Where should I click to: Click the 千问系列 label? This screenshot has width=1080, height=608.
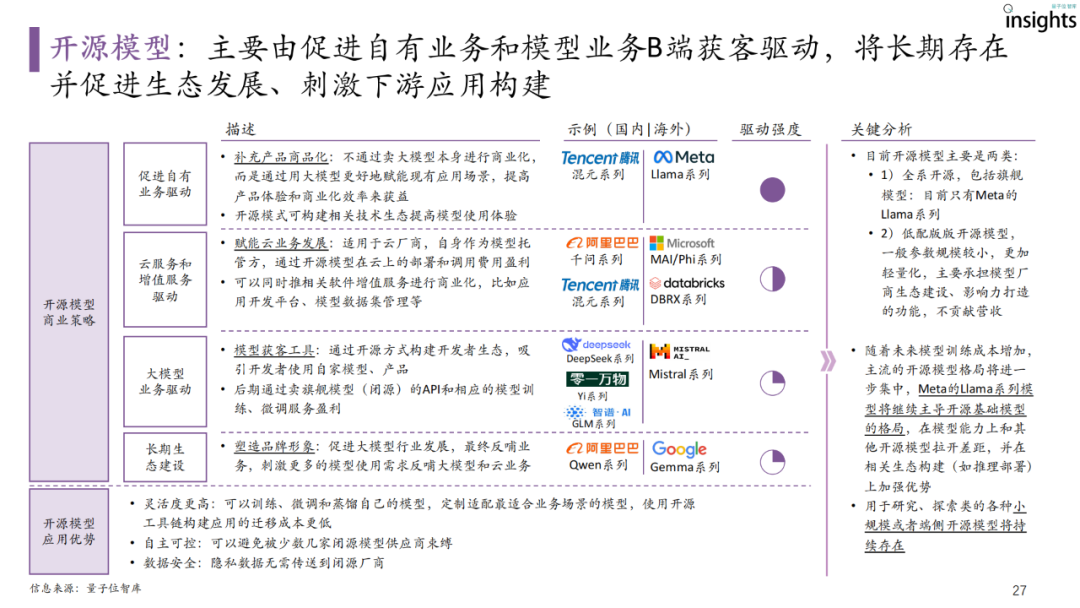coord(596,260)
